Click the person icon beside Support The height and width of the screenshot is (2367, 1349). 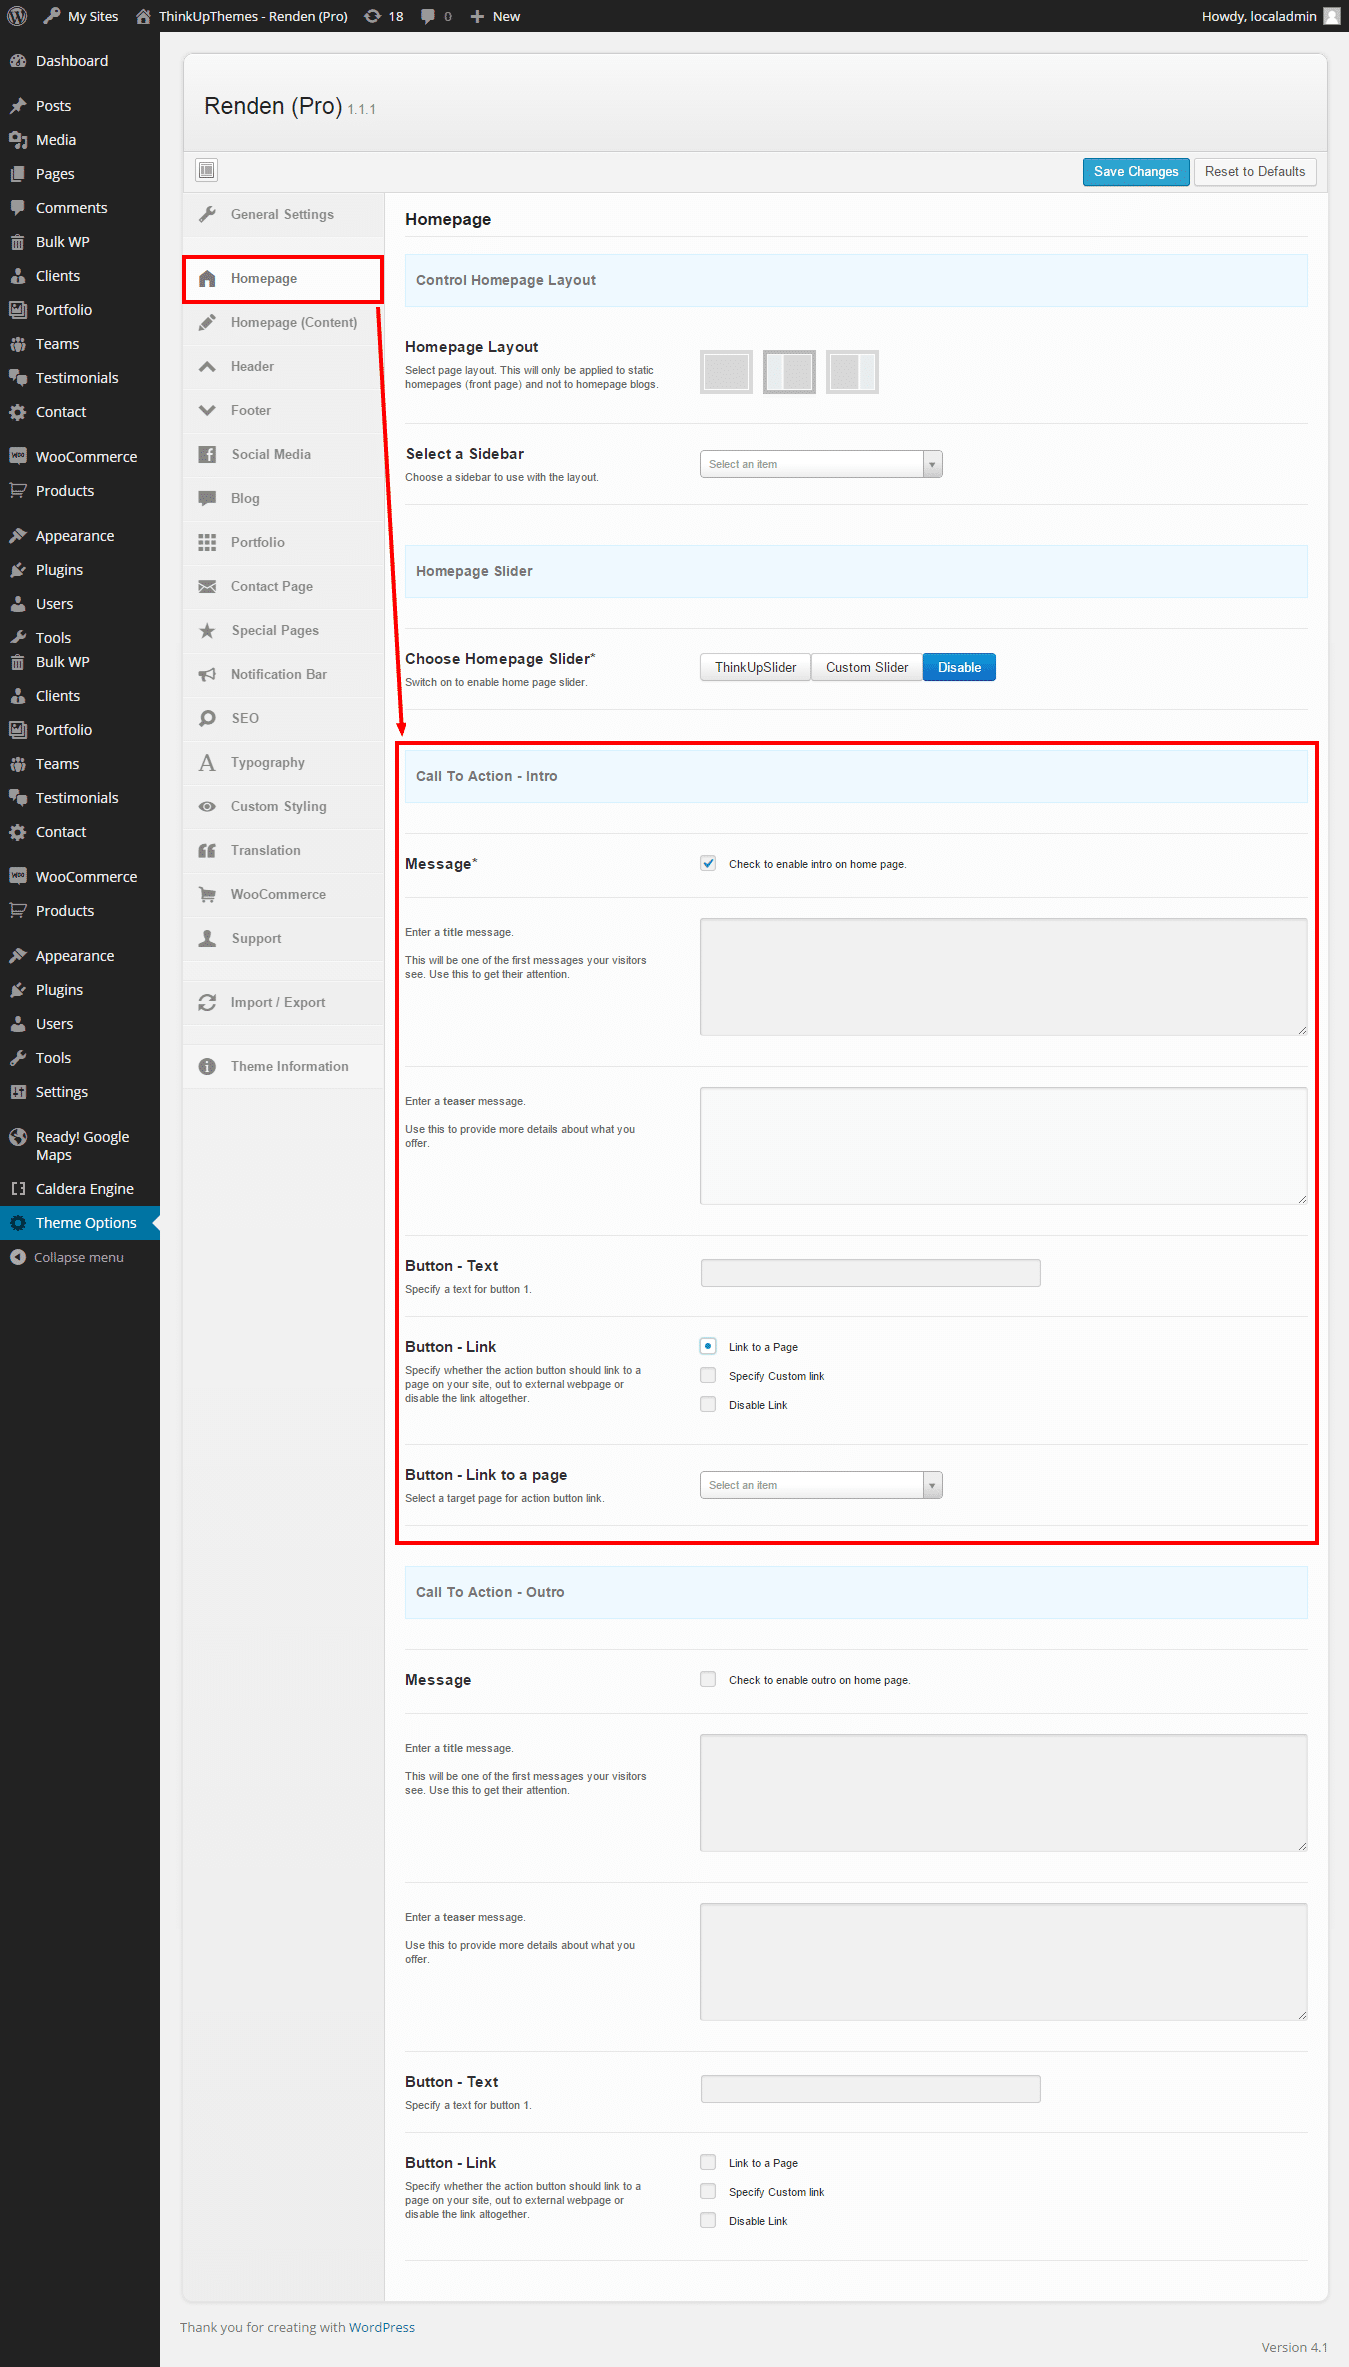click(x=207, y=938)
